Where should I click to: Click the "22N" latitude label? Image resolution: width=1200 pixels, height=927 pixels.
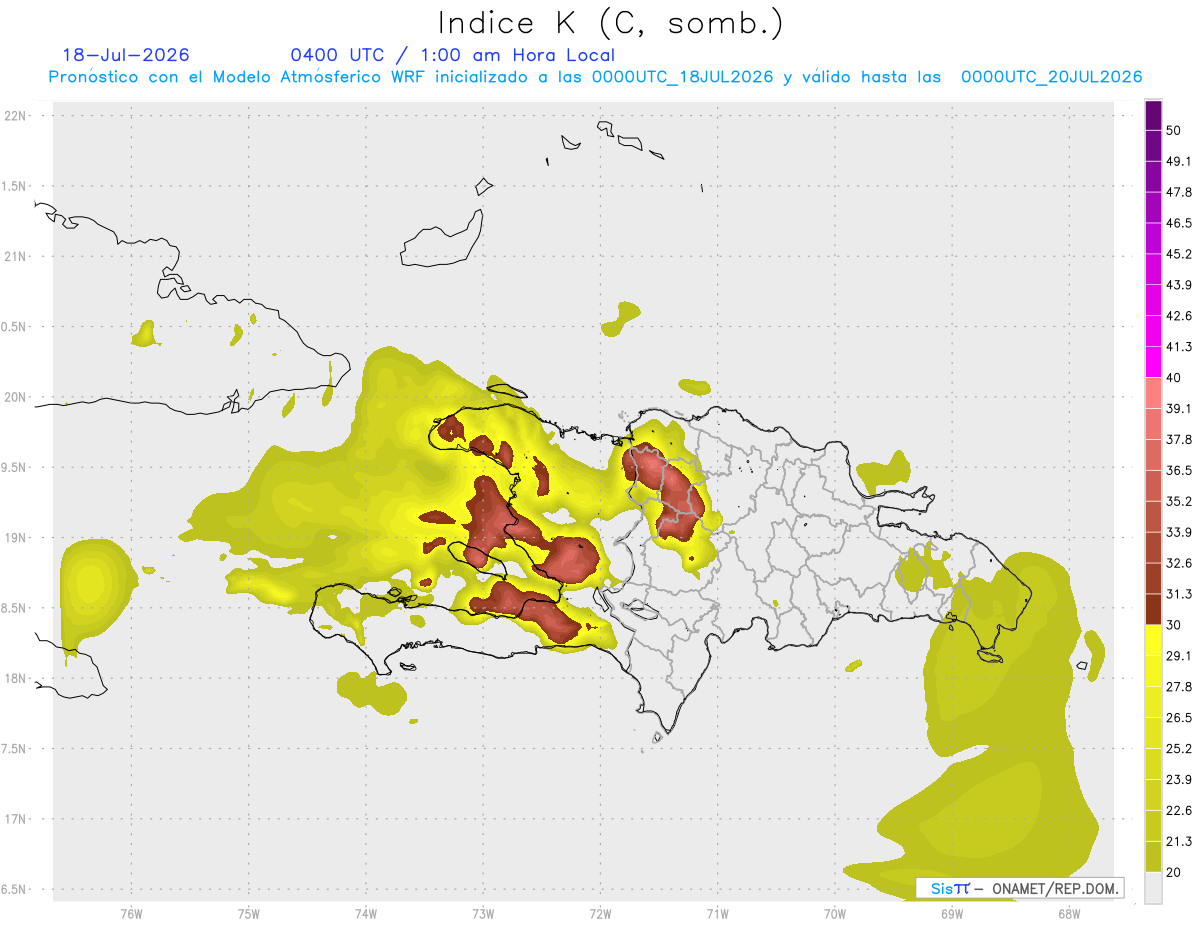pyautogui.click(x=17, y=115)
